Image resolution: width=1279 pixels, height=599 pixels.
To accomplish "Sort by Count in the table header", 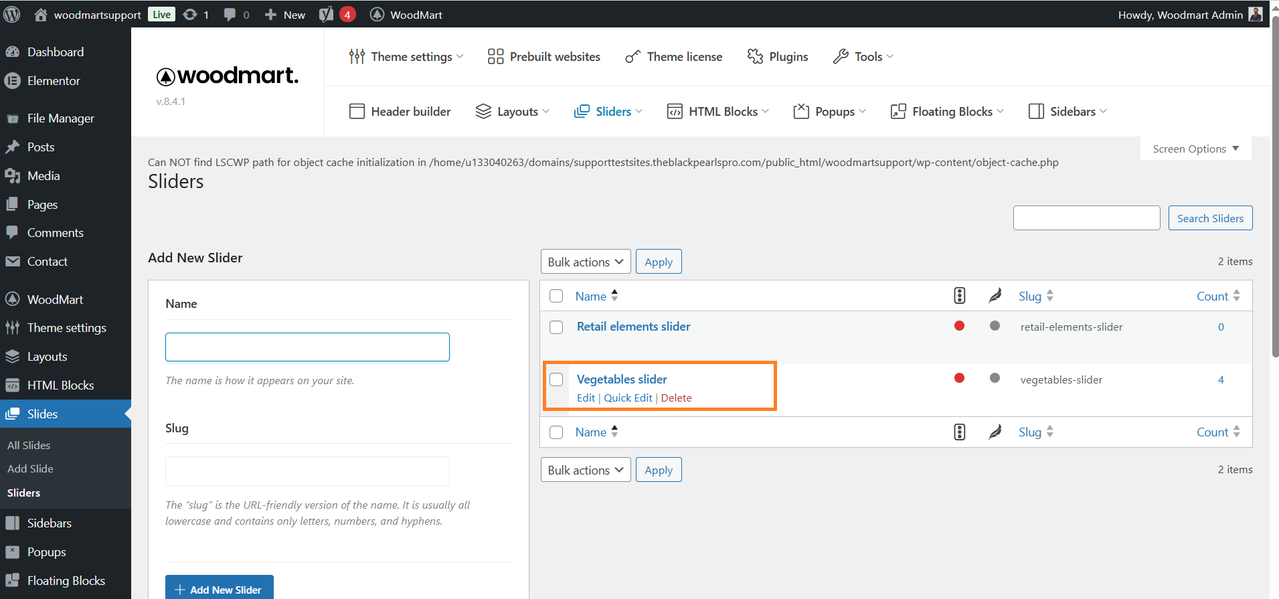I will click(1218, 296).
